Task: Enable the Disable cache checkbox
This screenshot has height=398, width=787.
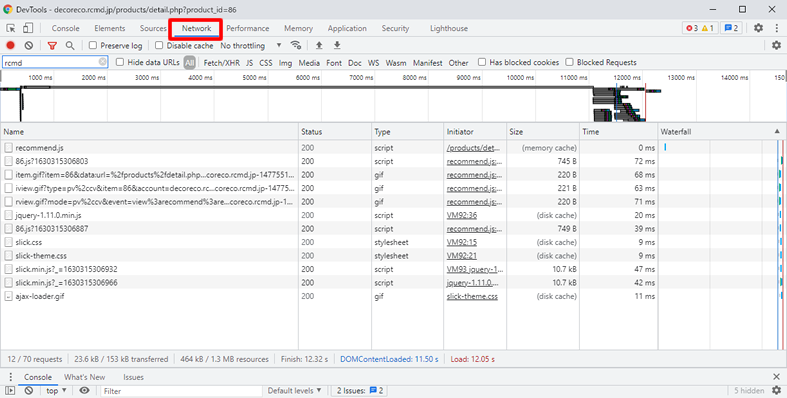Action: [159, 45]
